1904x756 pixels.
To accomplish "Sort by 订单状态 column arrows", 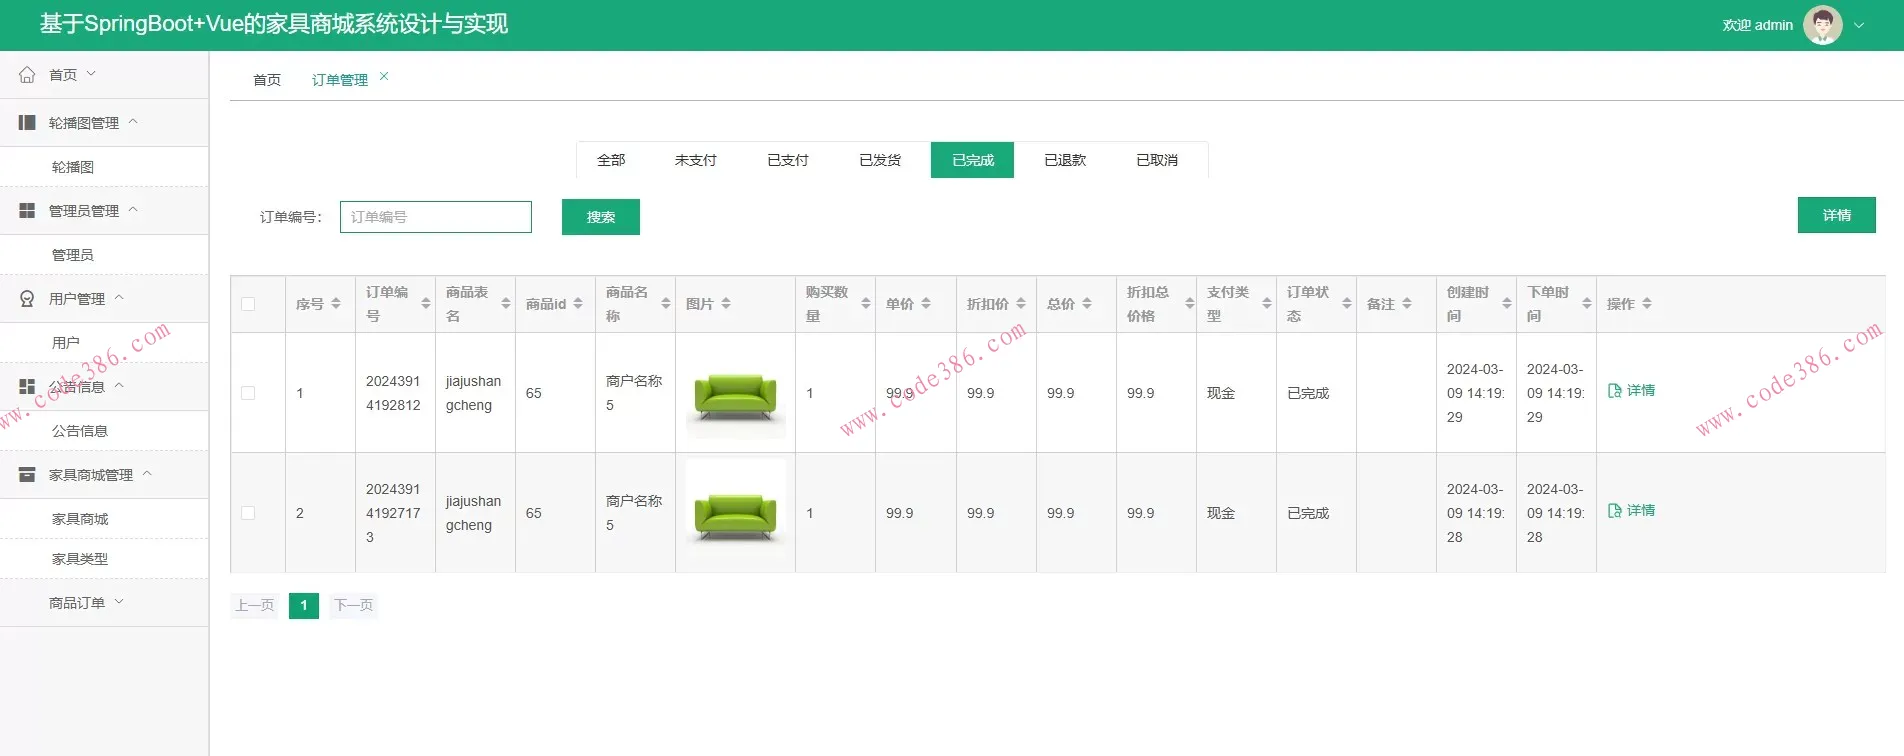I will [x=1347, y=303].
